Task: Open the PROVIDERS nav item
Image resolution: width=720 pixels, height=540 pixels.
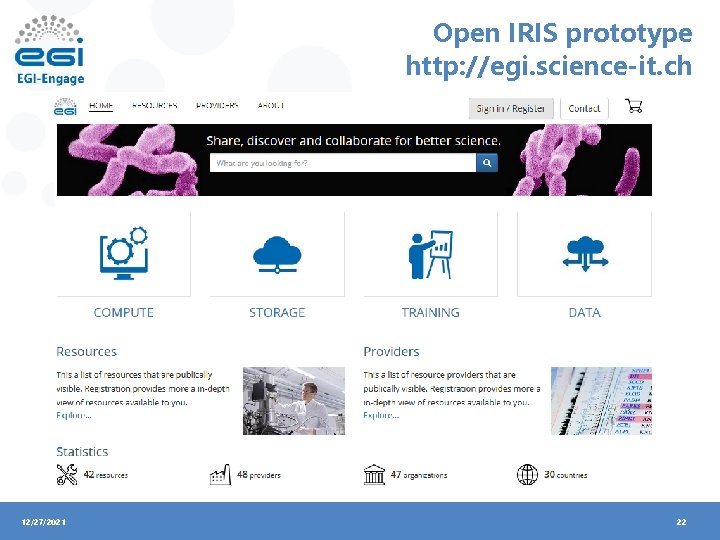Action: (x=217, y=106)
